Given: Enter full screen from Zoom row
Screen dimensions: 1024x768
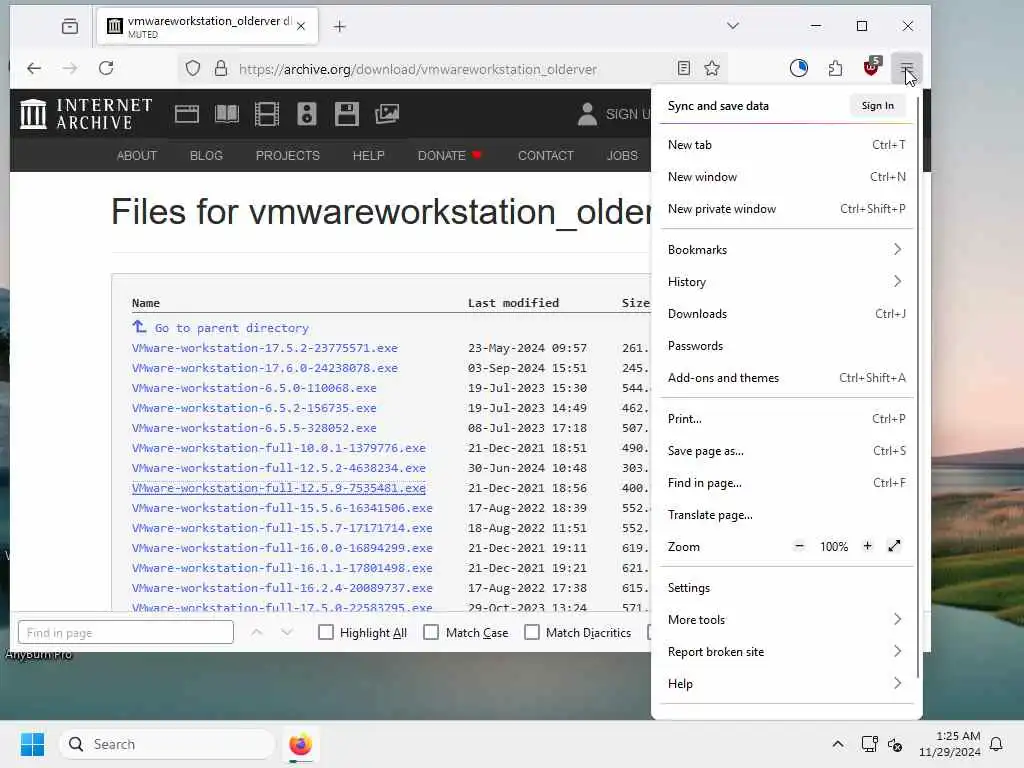Looking at the screenshot, I should click(x=894, y=546).
